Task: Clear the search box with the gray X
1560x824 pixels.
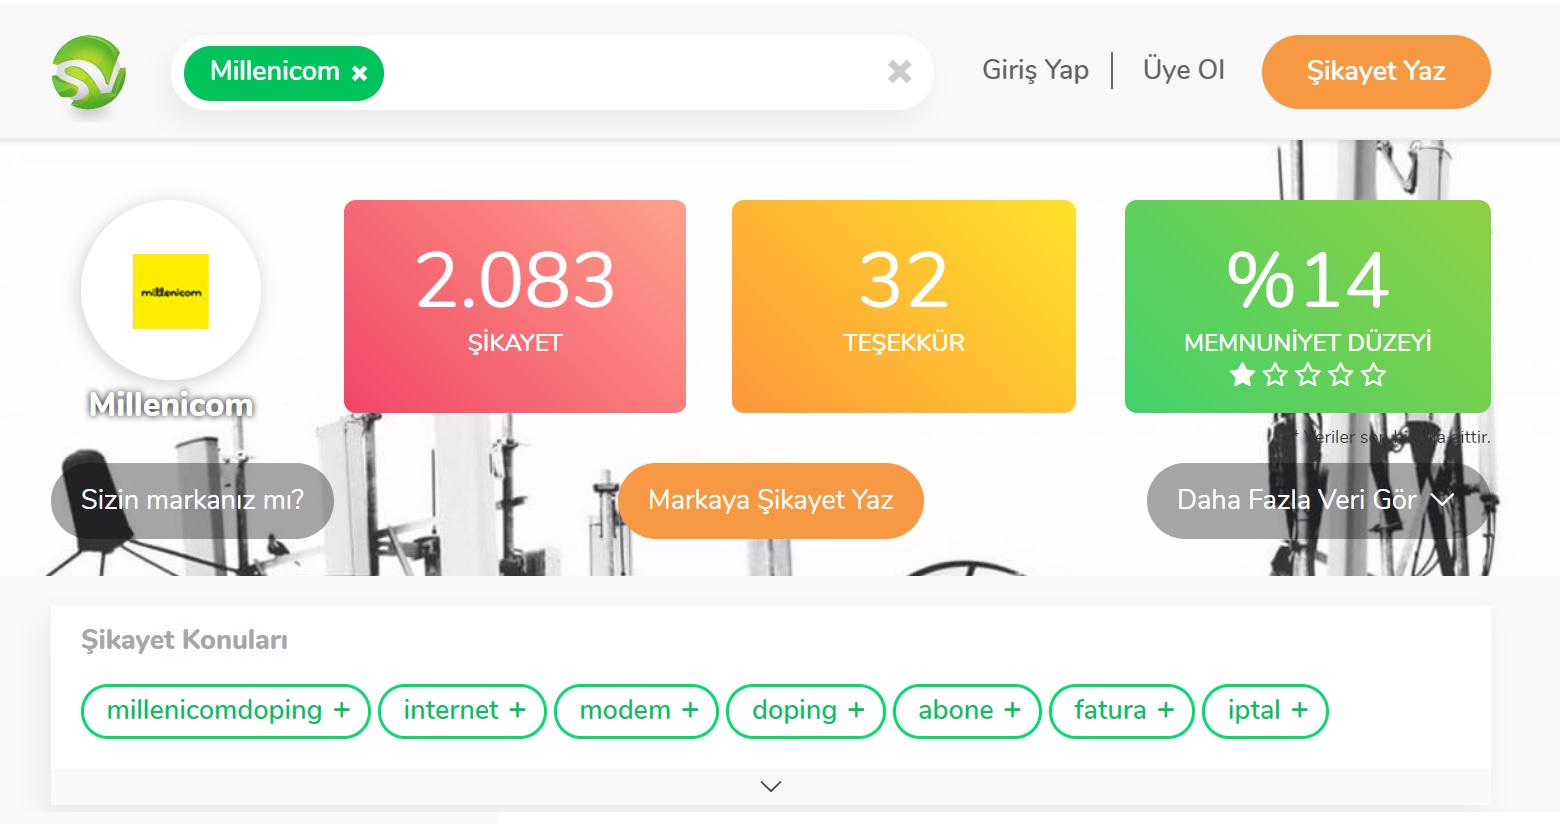Action: coord(900,71)
